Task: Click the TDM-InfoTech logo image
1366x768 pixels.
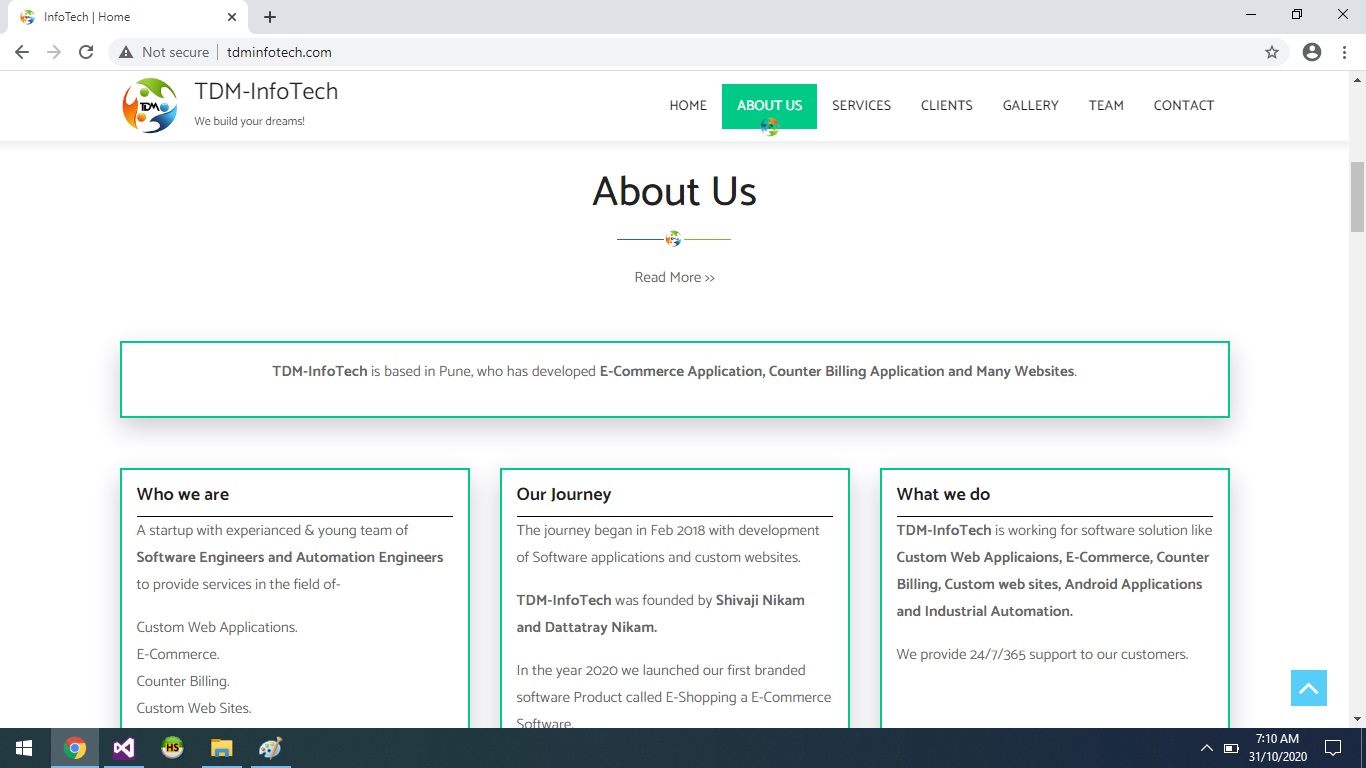Action: pyautogui.click(x=150, y=105)
